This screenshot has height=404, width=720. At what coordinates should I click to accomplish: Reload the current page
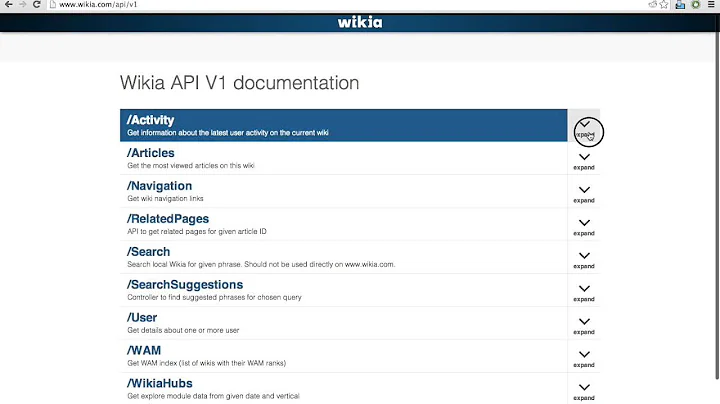(37, 5)
